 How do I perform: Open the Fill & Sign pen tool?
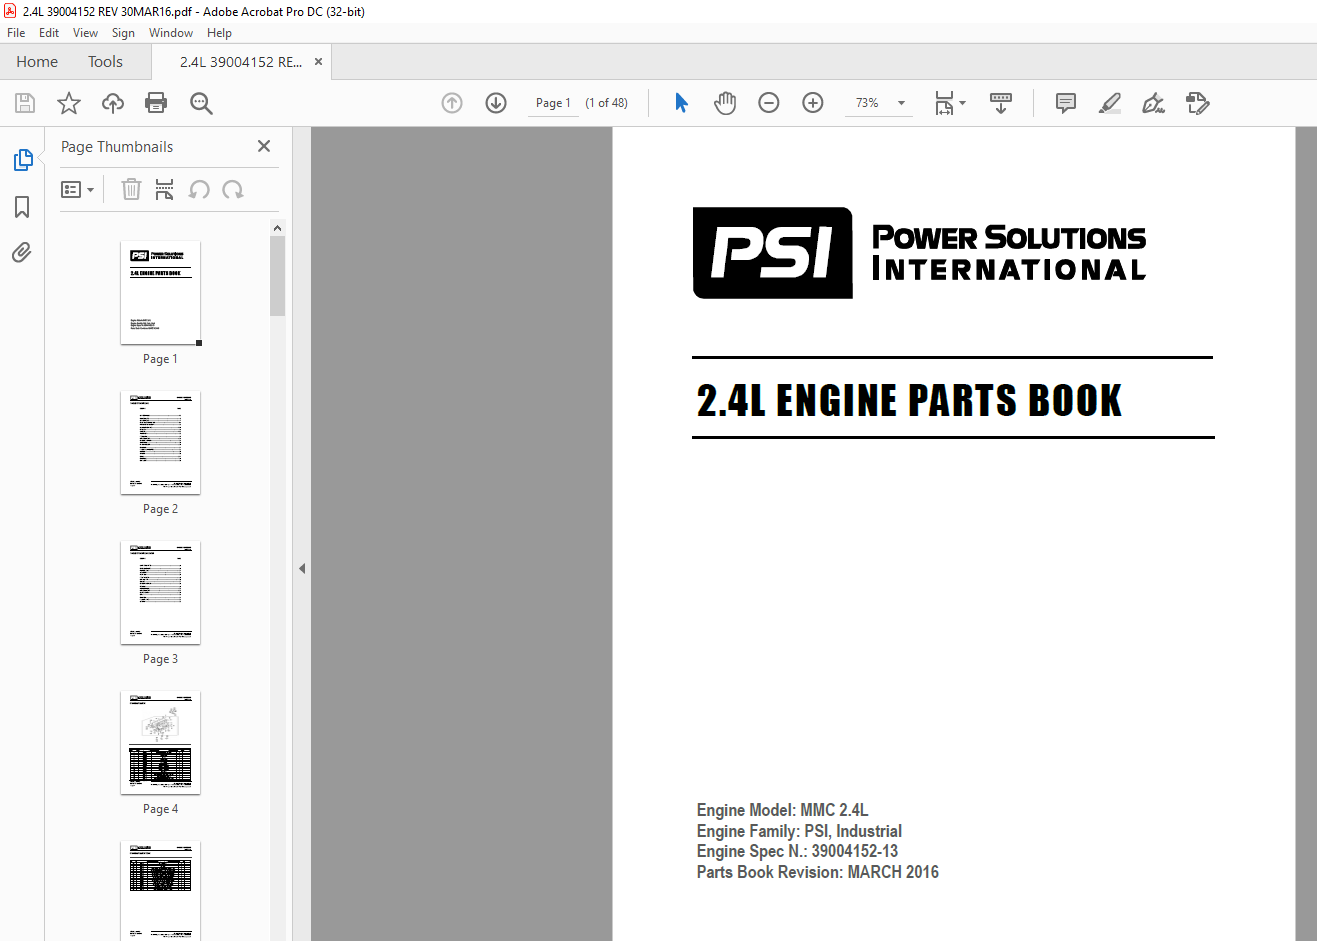click(1153, 103)
